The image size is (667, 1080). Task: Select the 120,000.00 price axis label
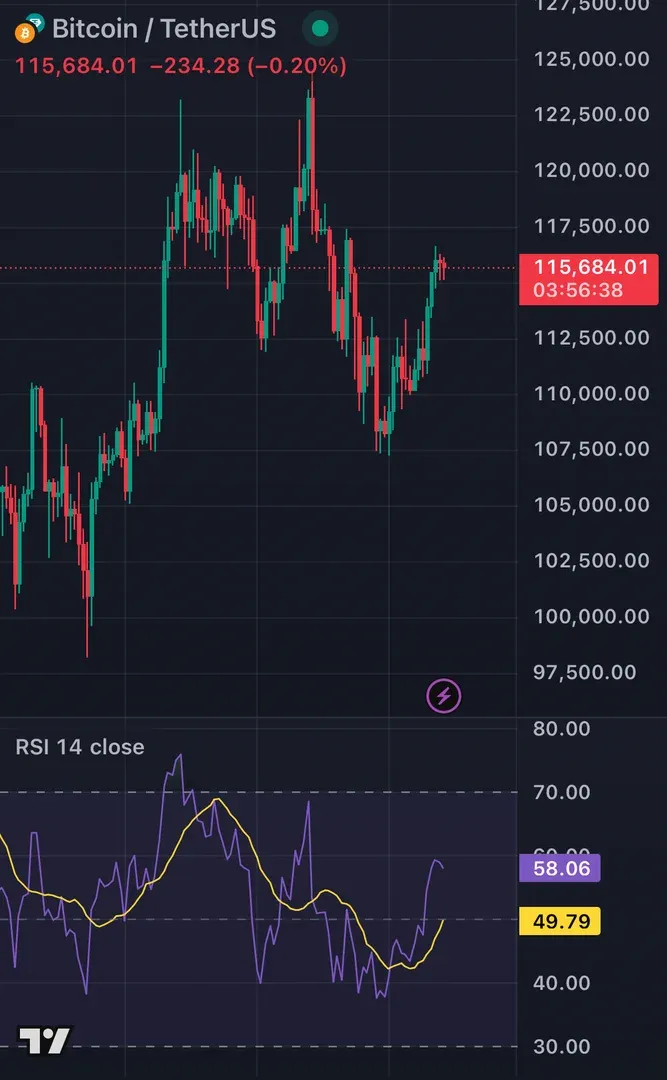591,169
